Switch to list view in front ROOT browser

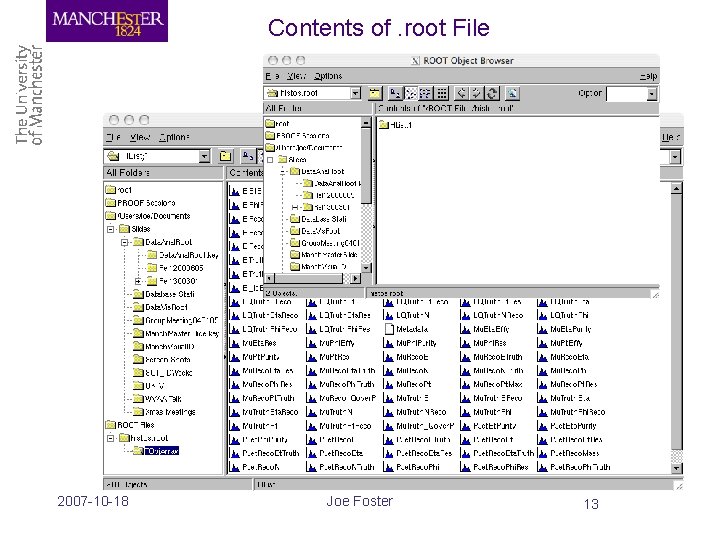click(426, 94)
